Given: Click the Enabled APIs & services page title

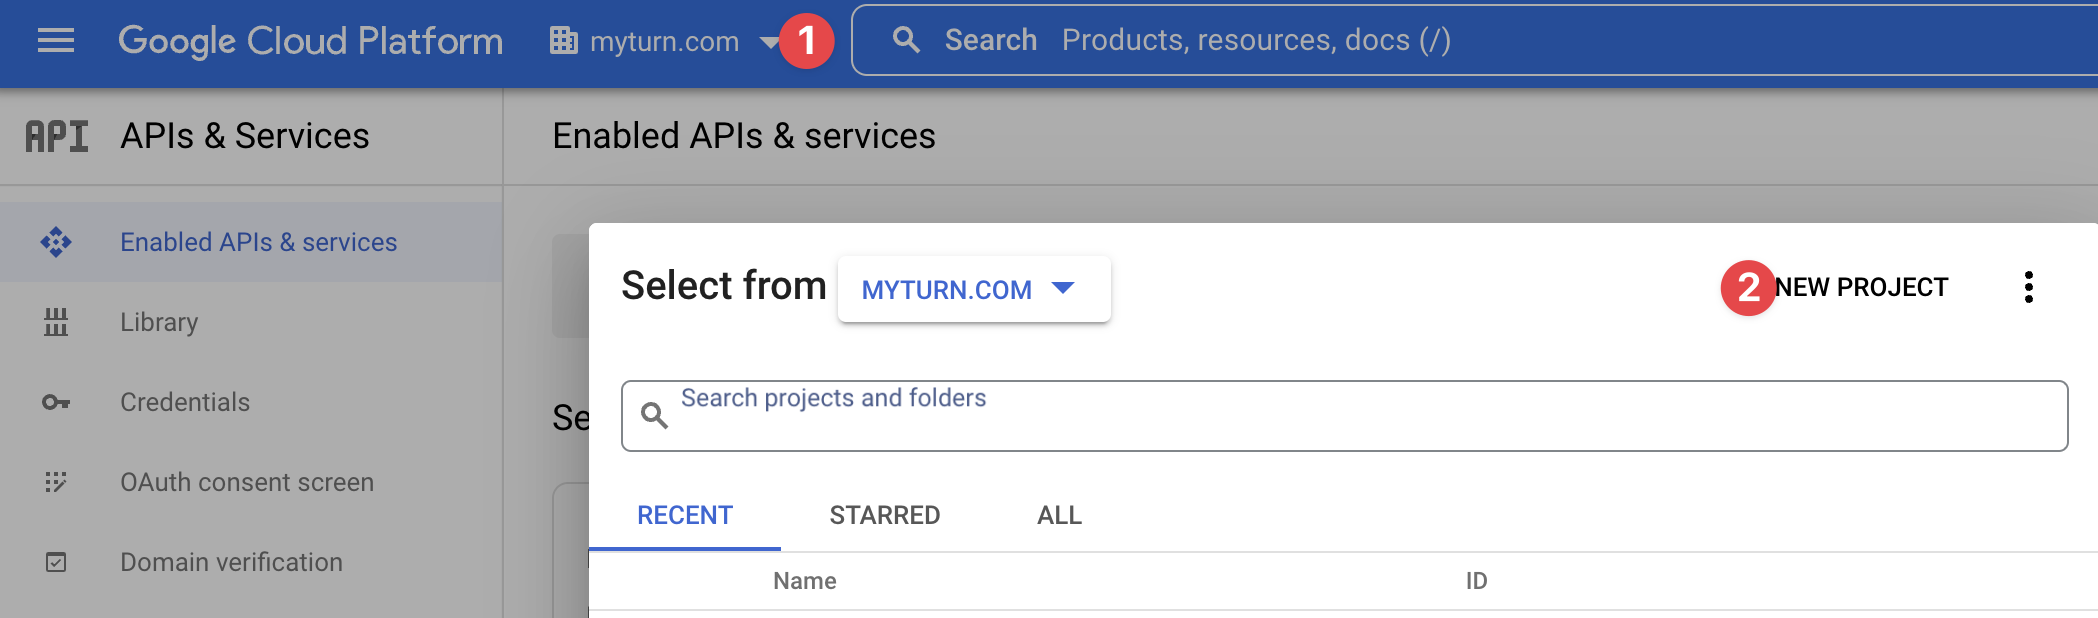Looking at the screenshot, I should pos(744,136).
